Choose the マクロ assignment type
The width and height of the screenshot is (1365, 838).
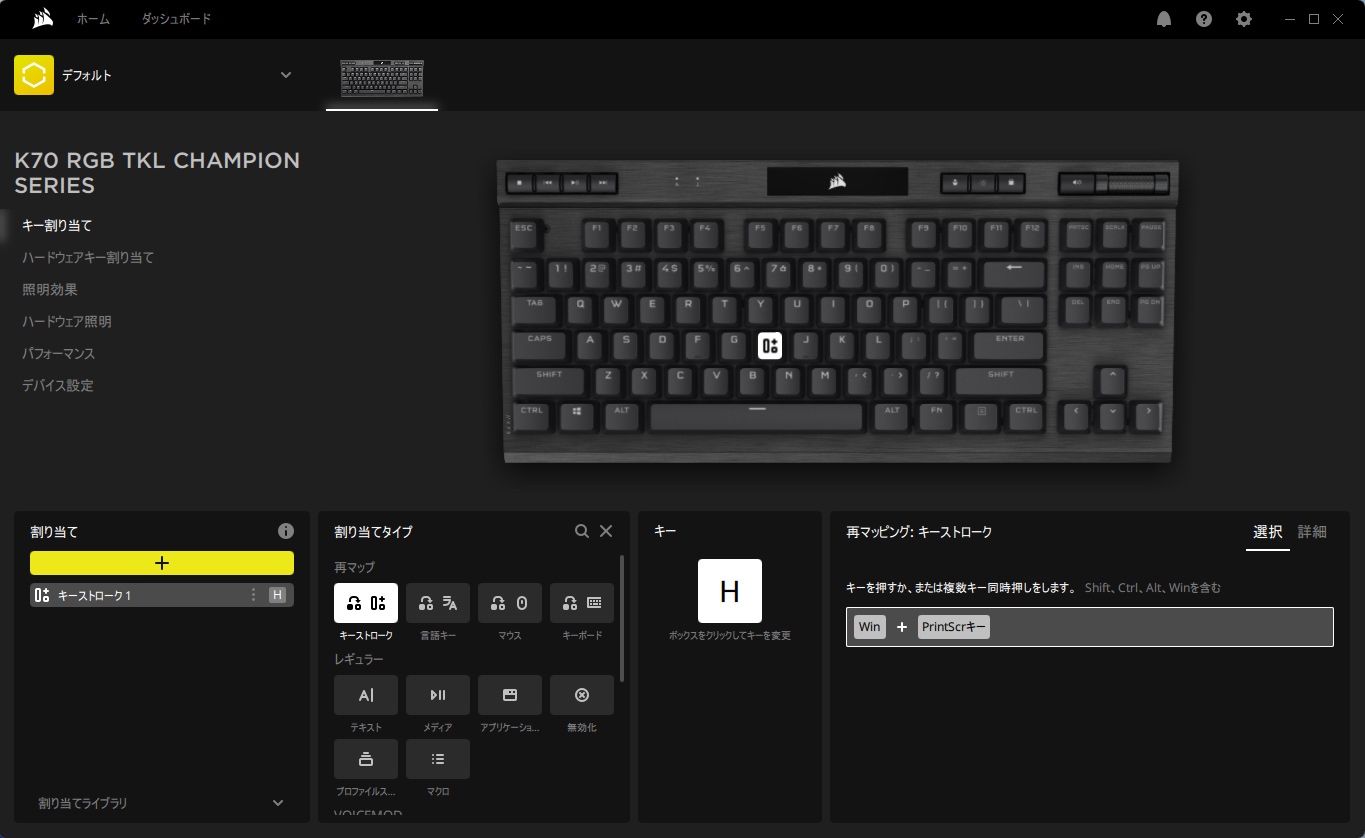pyautogui.click(x=438, y=759)
